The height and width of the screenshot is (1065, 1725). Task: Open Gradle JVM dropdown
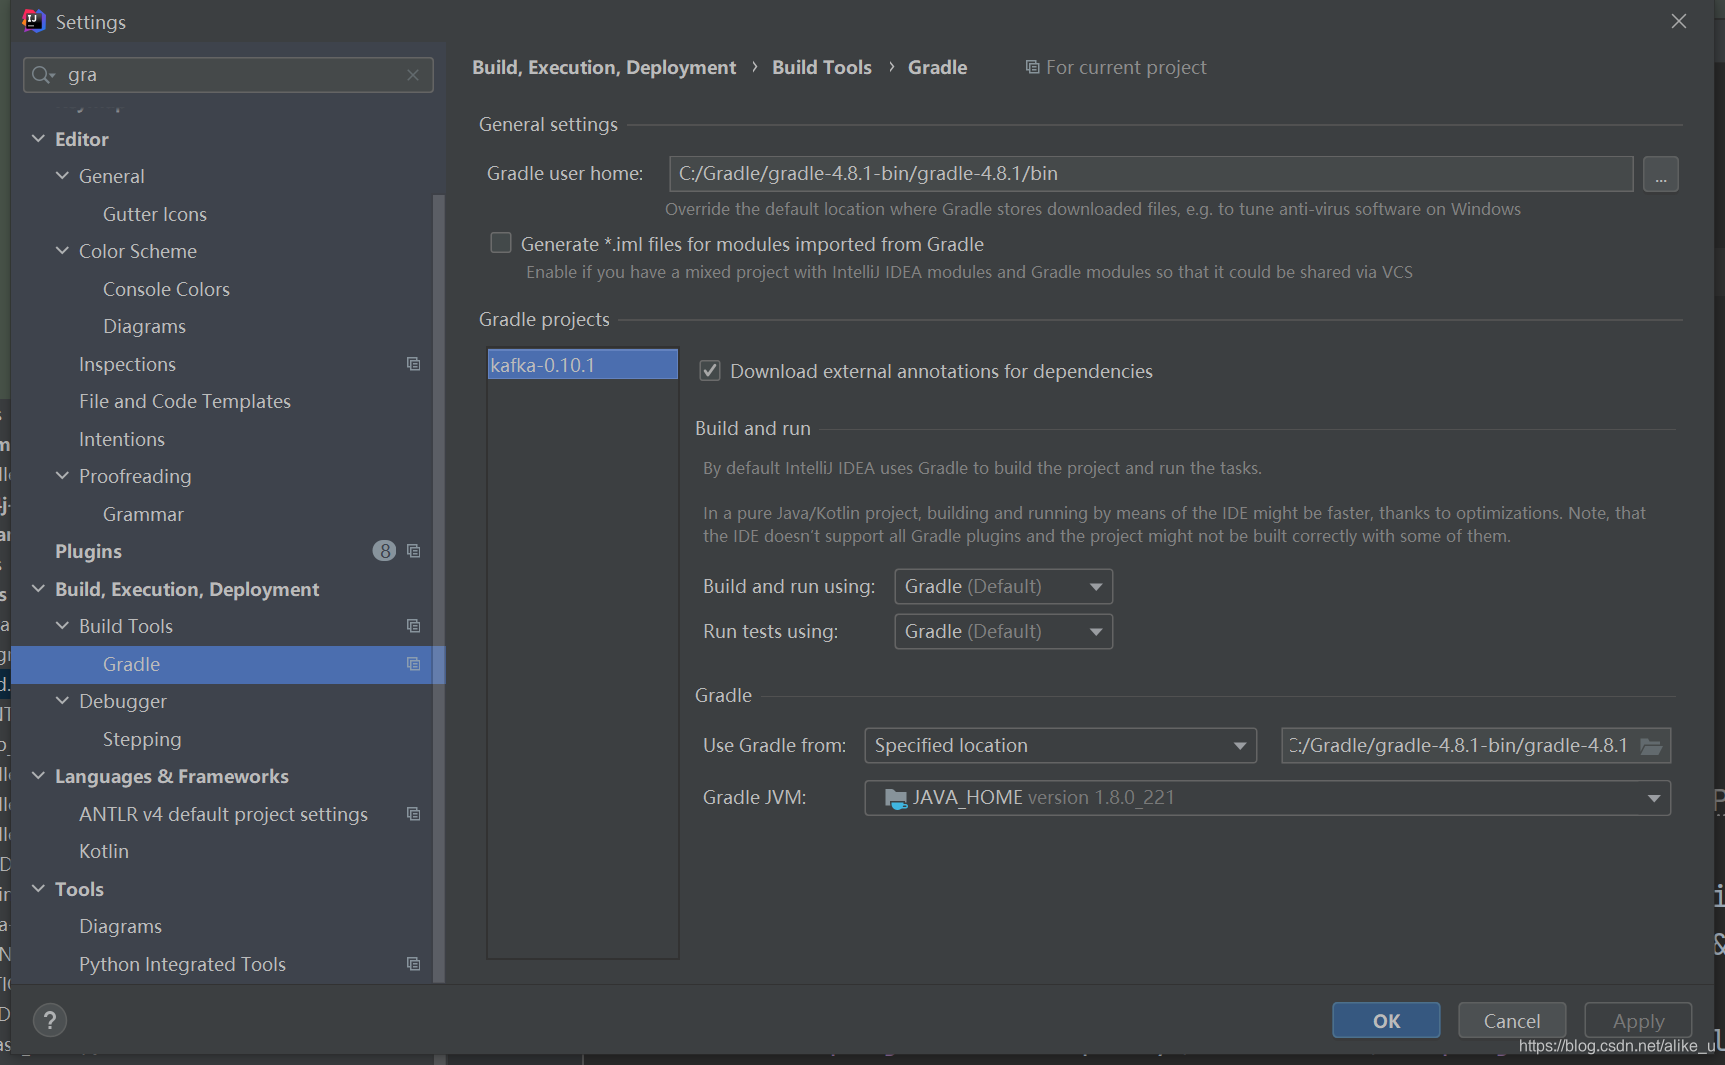click(x=1267, y=798)
